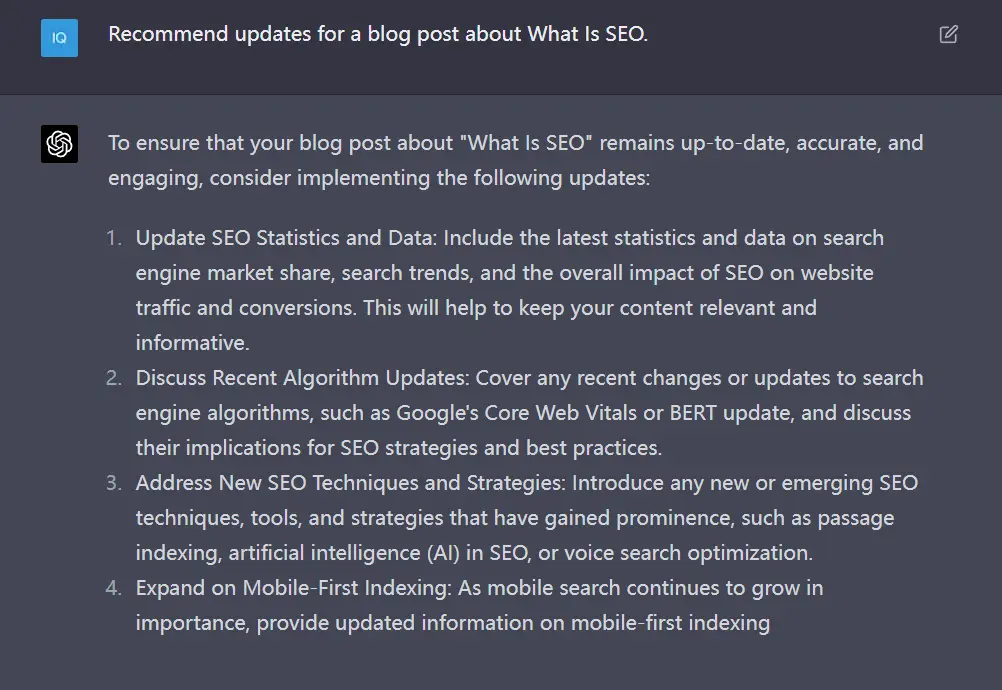Click the user prompt about What Is SEO

coord(378,34)
